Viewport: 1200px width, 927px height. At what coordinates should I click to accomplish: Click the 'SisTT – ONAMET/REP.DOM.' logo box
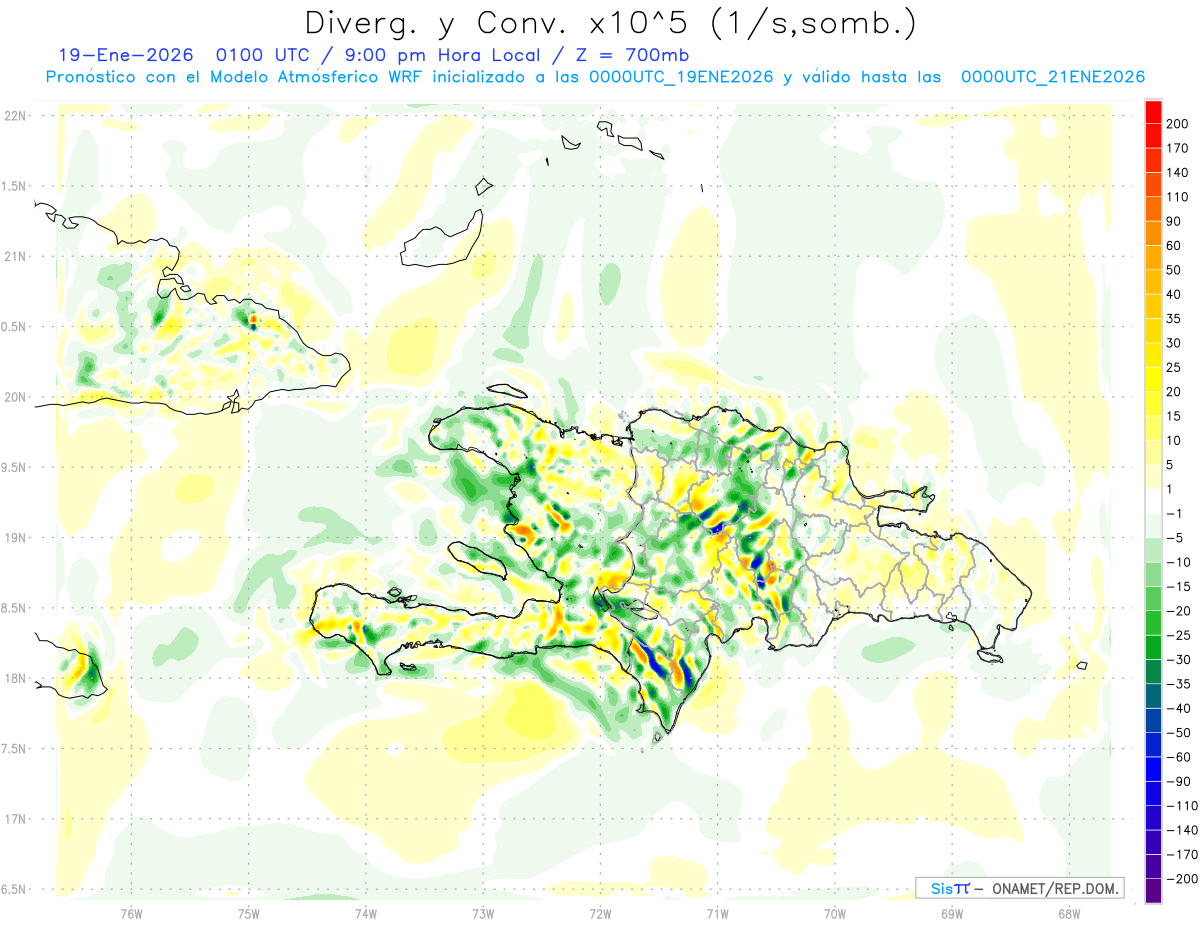[1019, 888]
